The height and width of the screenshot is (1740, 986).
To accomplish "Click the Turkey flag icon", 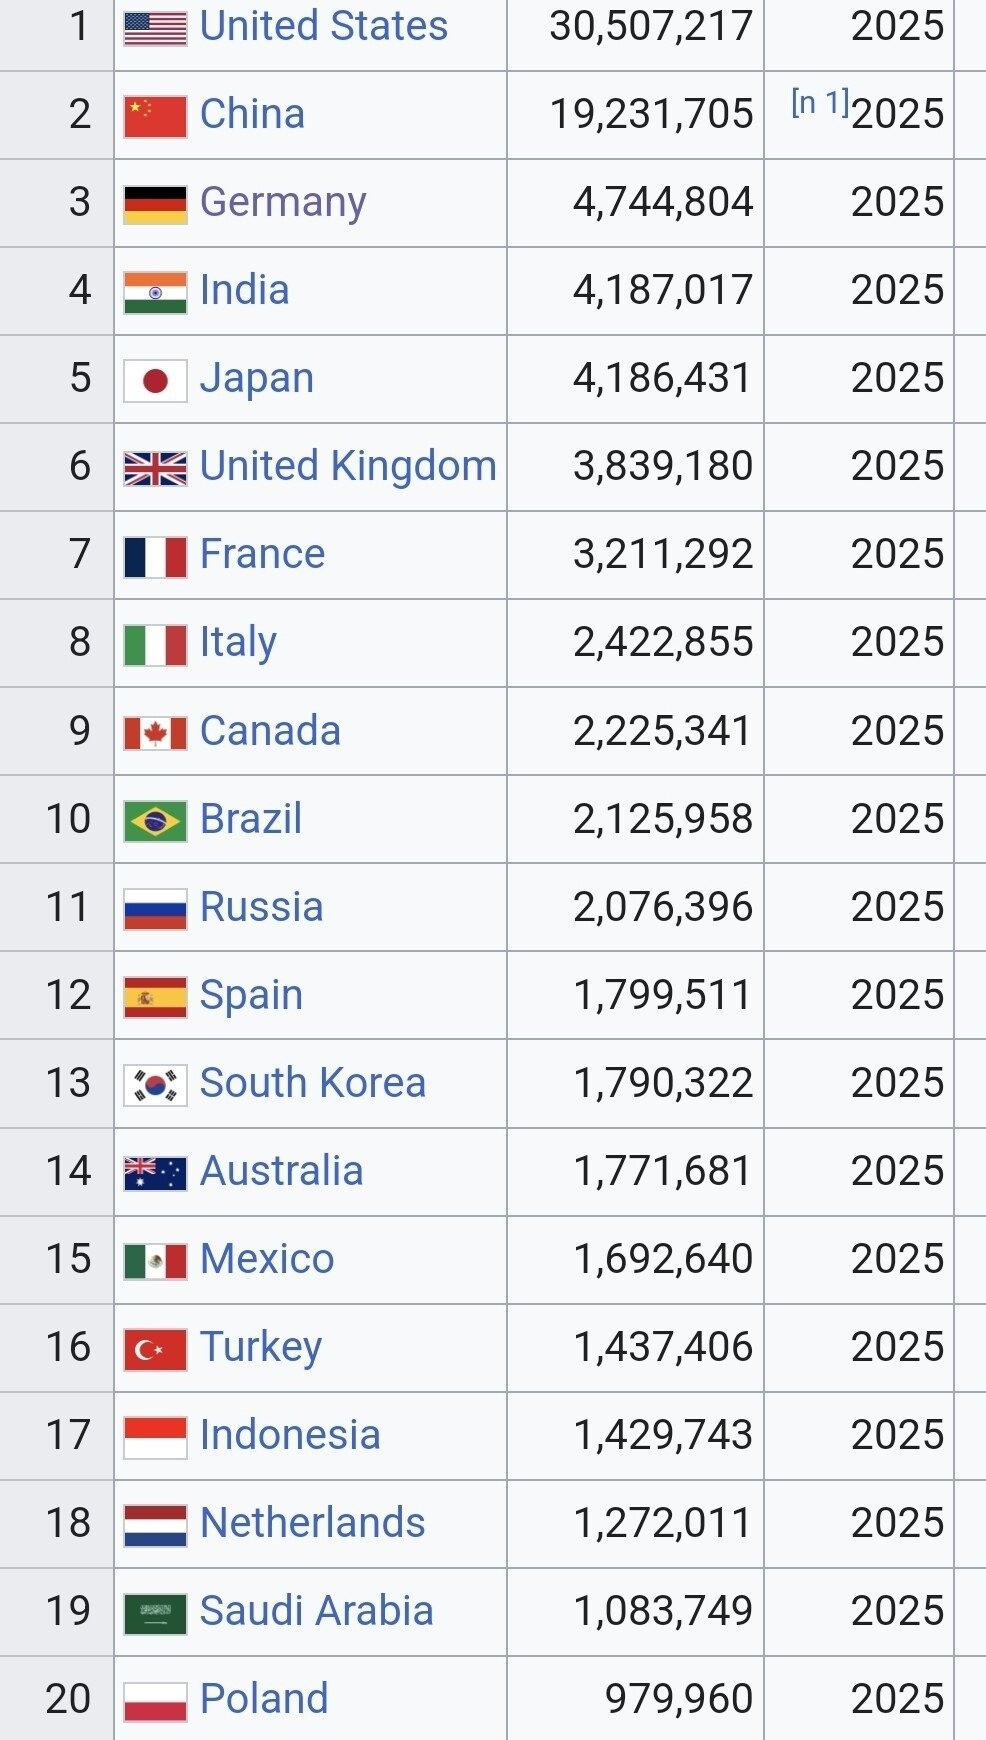I will coord(155,1349).
